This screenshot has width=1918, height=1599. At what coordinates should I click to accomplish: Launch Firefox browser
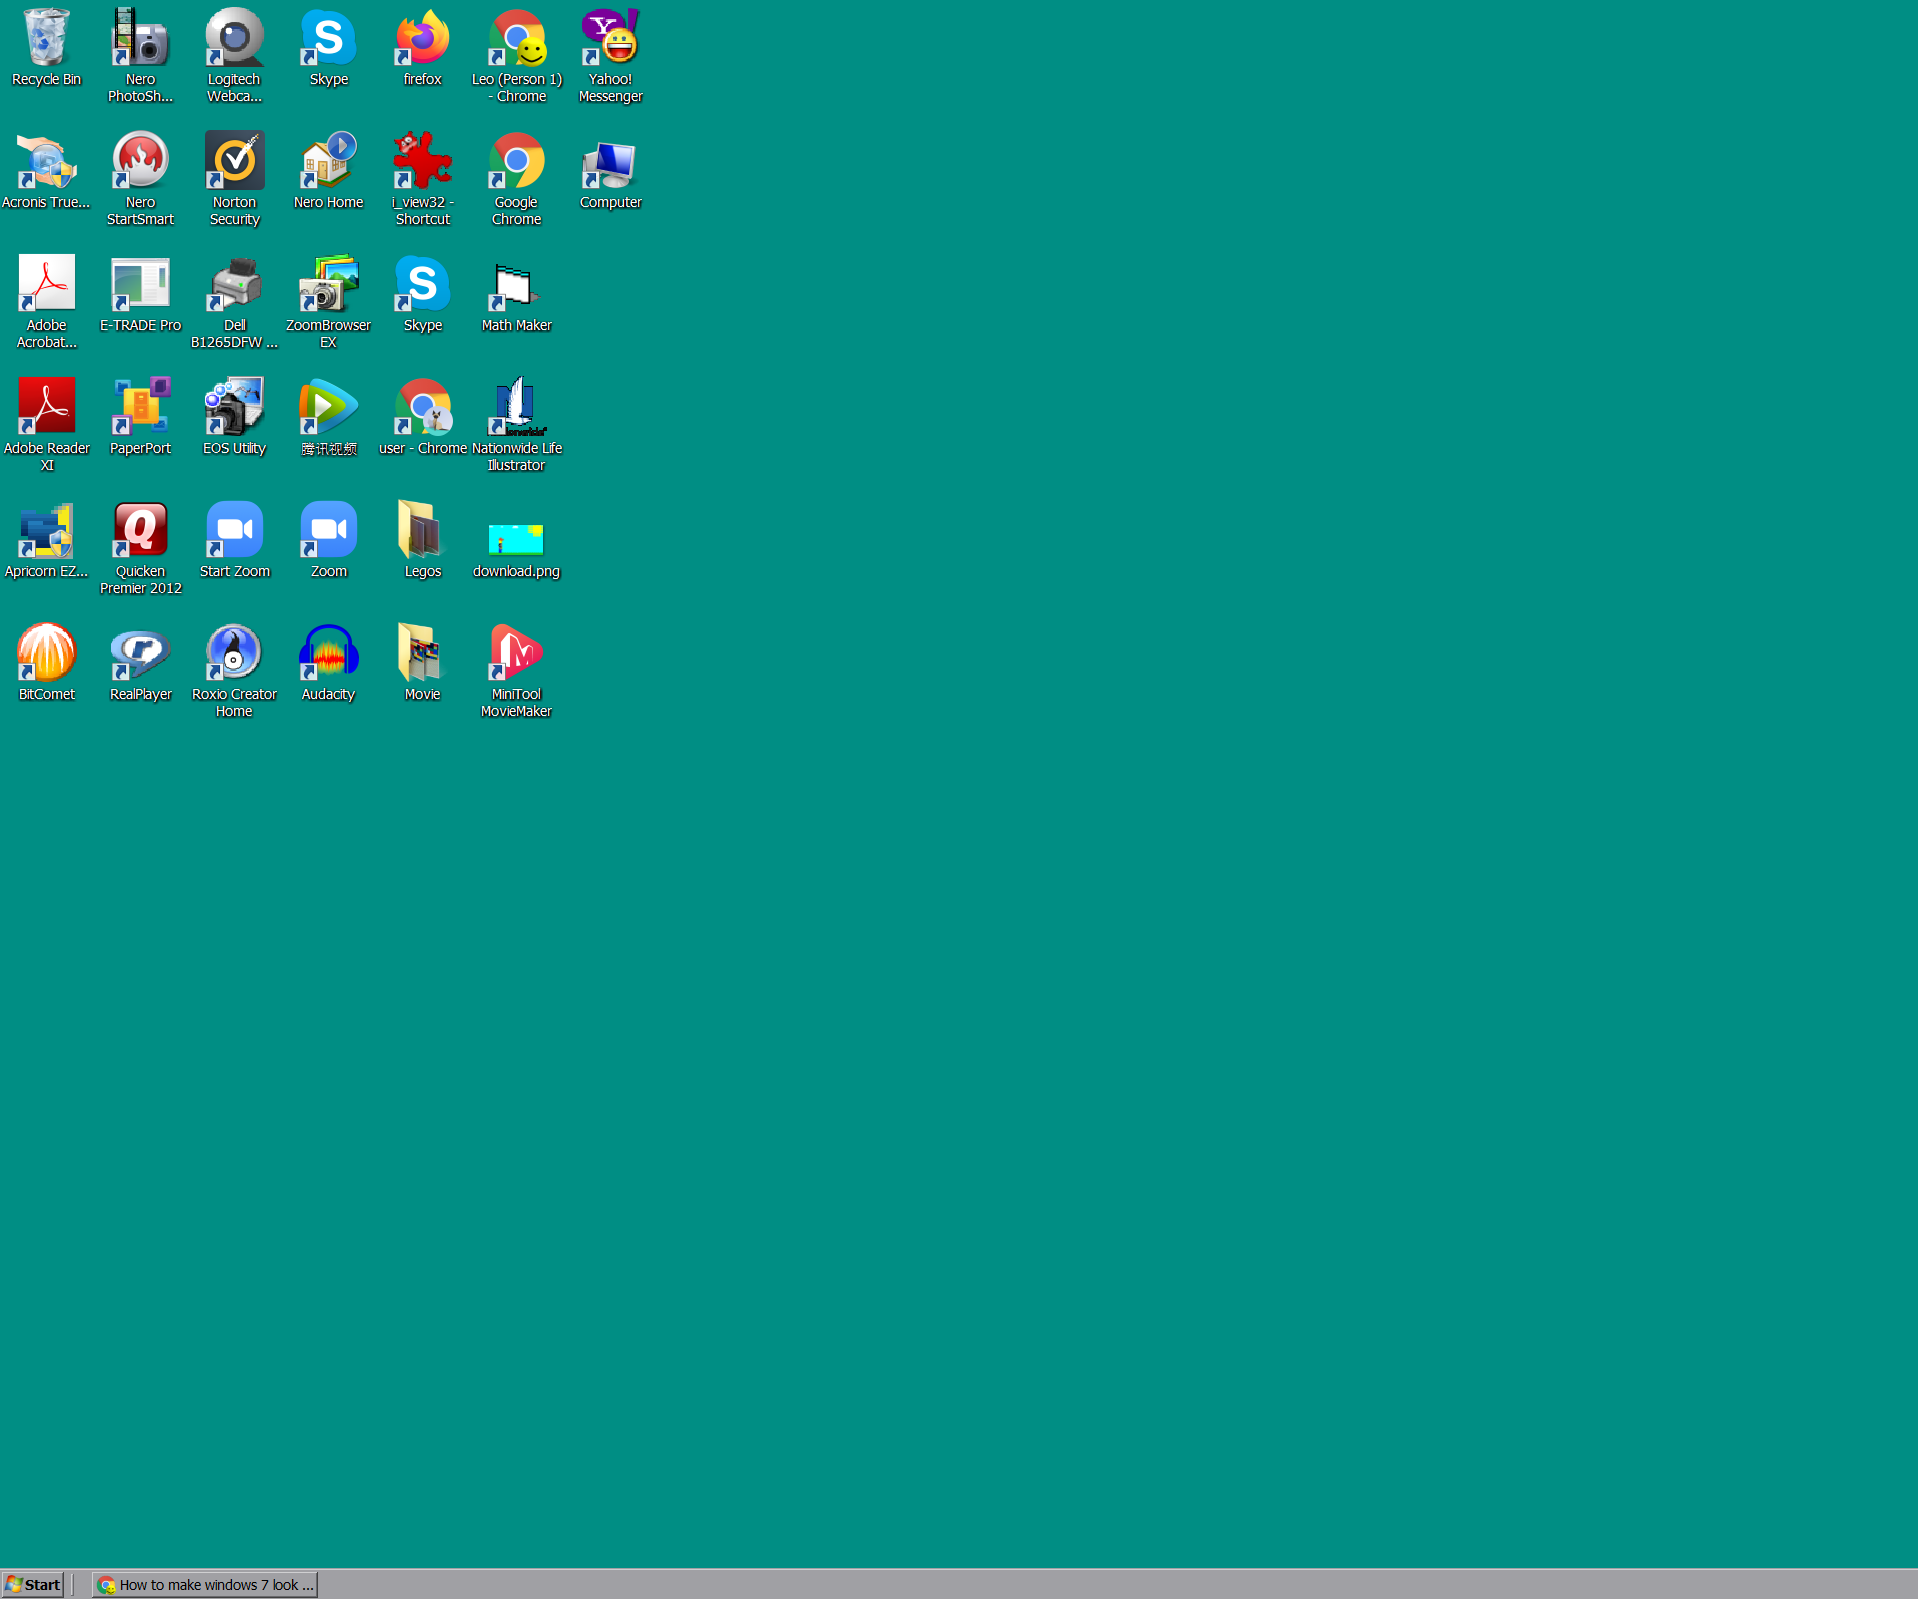click(x=421, y=40)
